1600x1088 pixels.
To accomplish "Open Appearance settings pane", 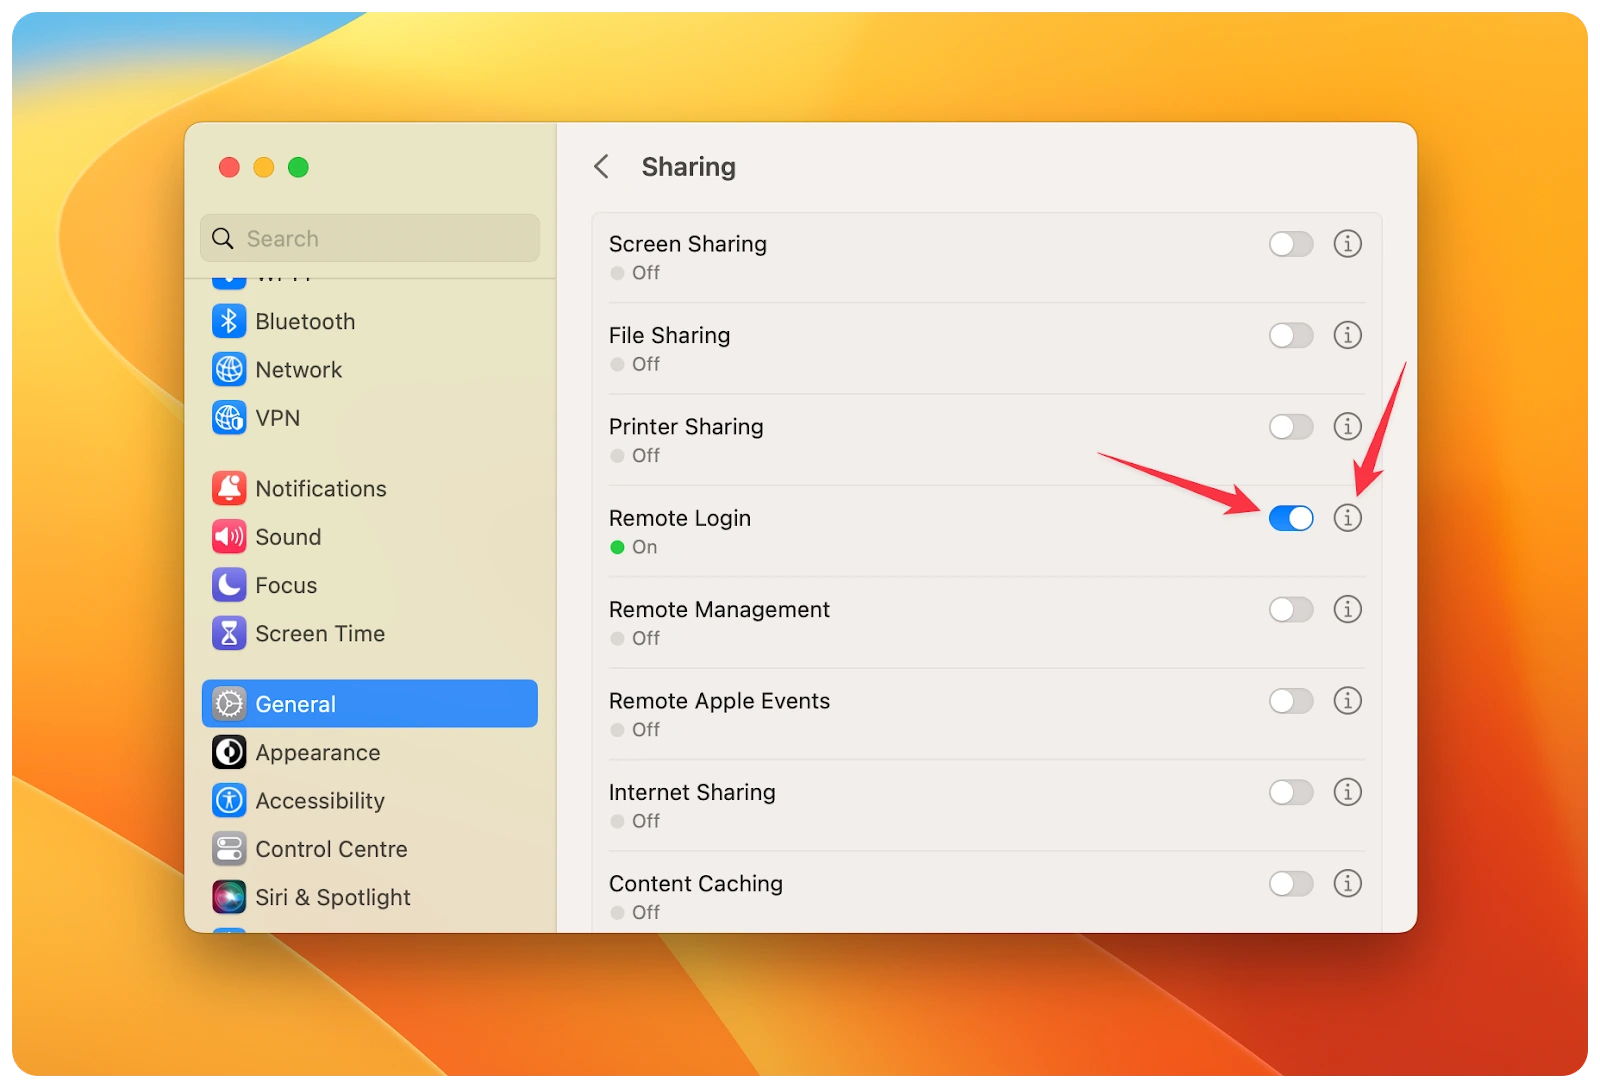I will (370, 752).
